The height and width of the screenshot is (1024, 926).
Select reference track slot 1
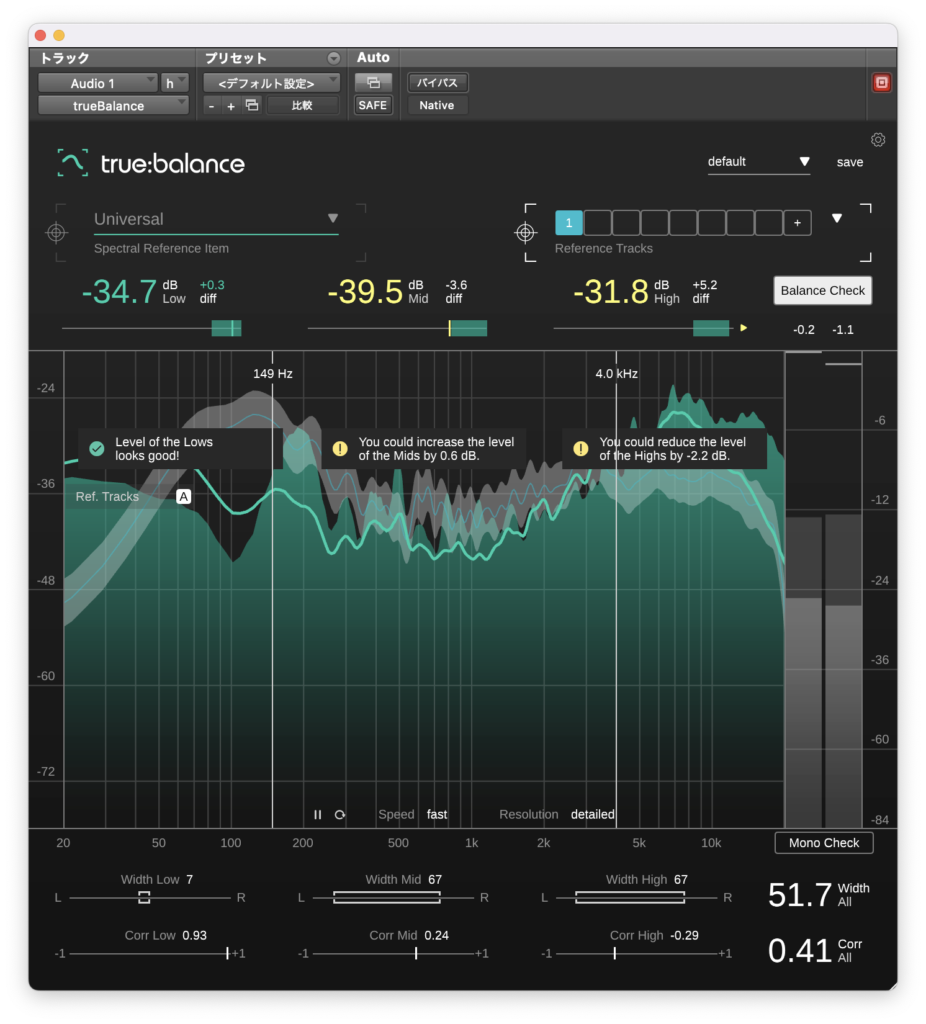click(x=569, y=223)
